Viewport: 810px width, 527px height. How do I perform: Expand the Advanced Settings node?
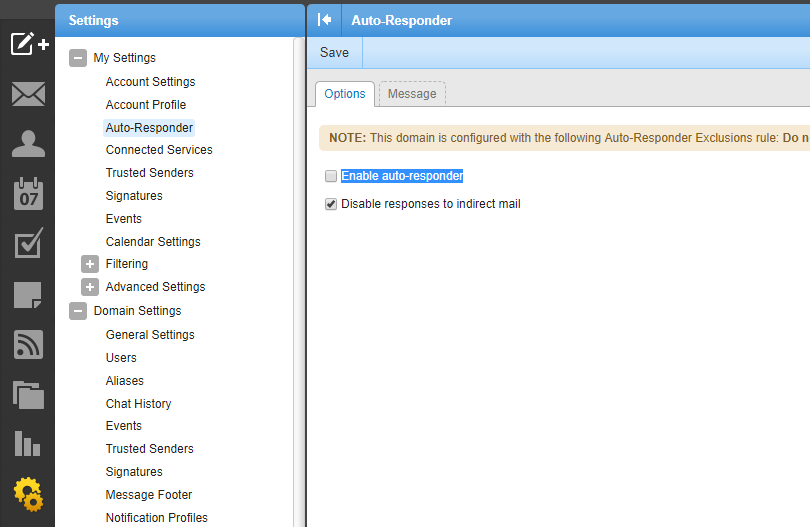(90, 287)
